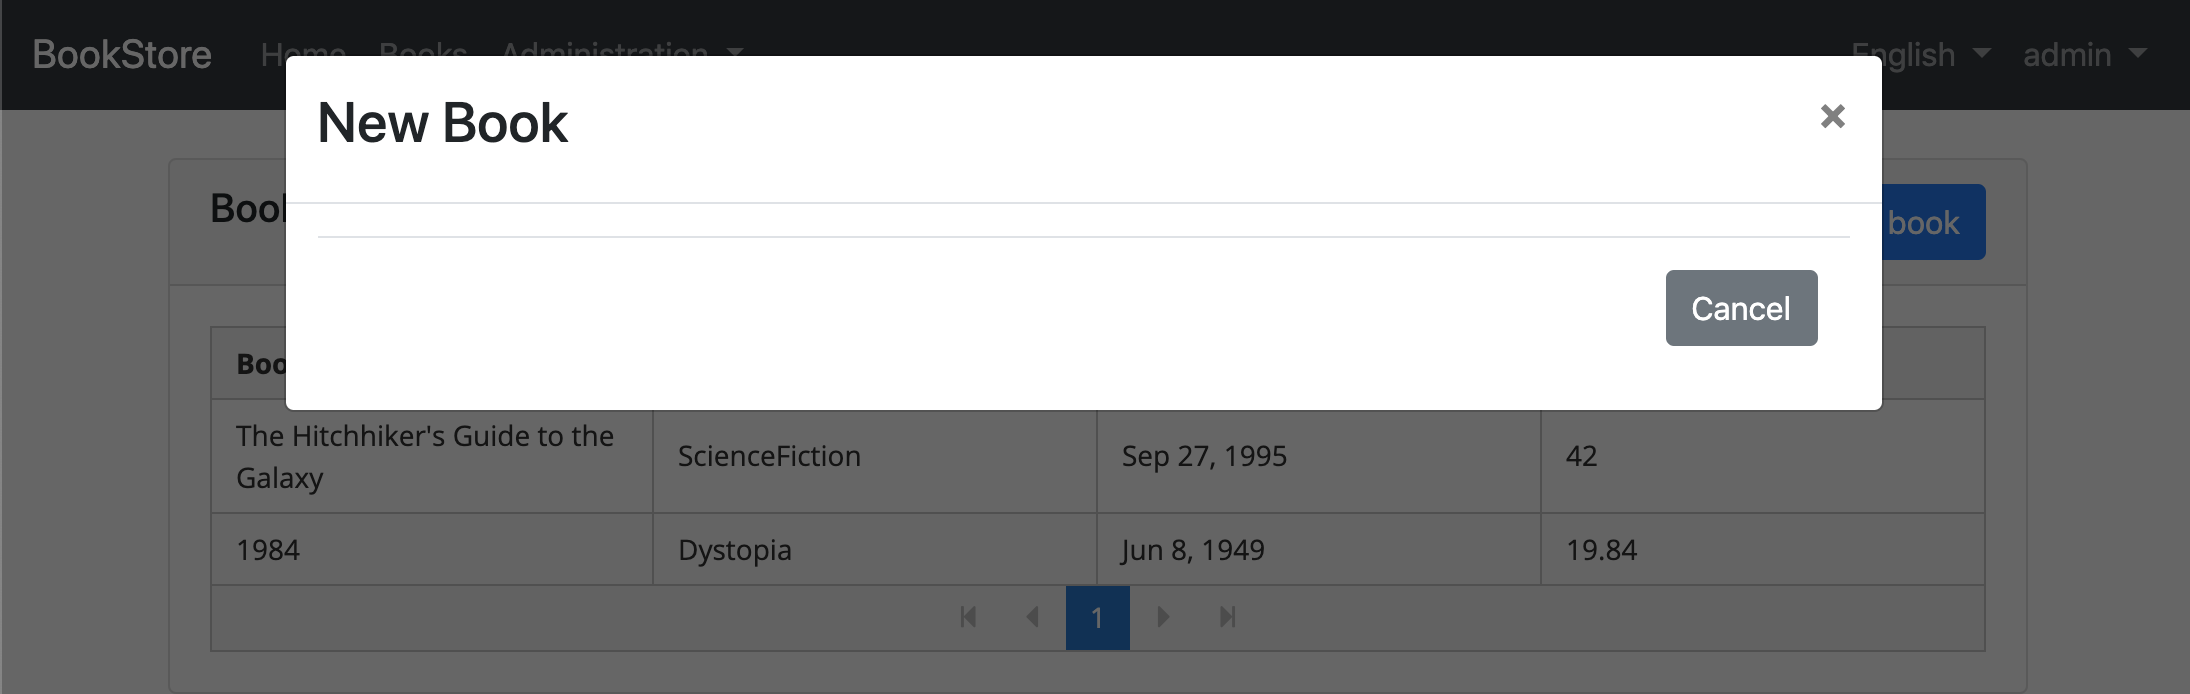This screenshot has height=694, width=2190.
Task: Click the ScienceFiction genre cell
Action: pos(768,456)
